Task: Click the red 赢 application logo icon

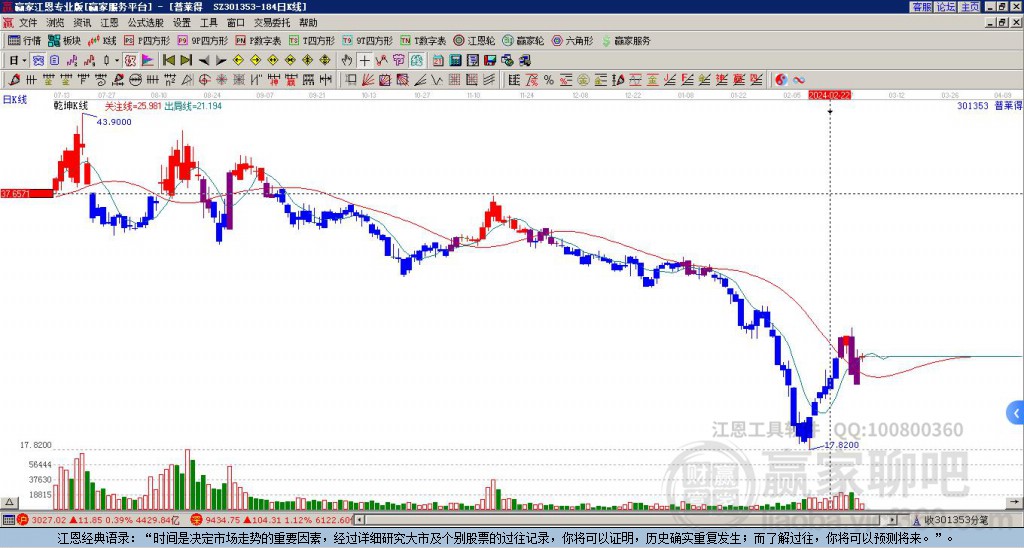Action: 8,23
